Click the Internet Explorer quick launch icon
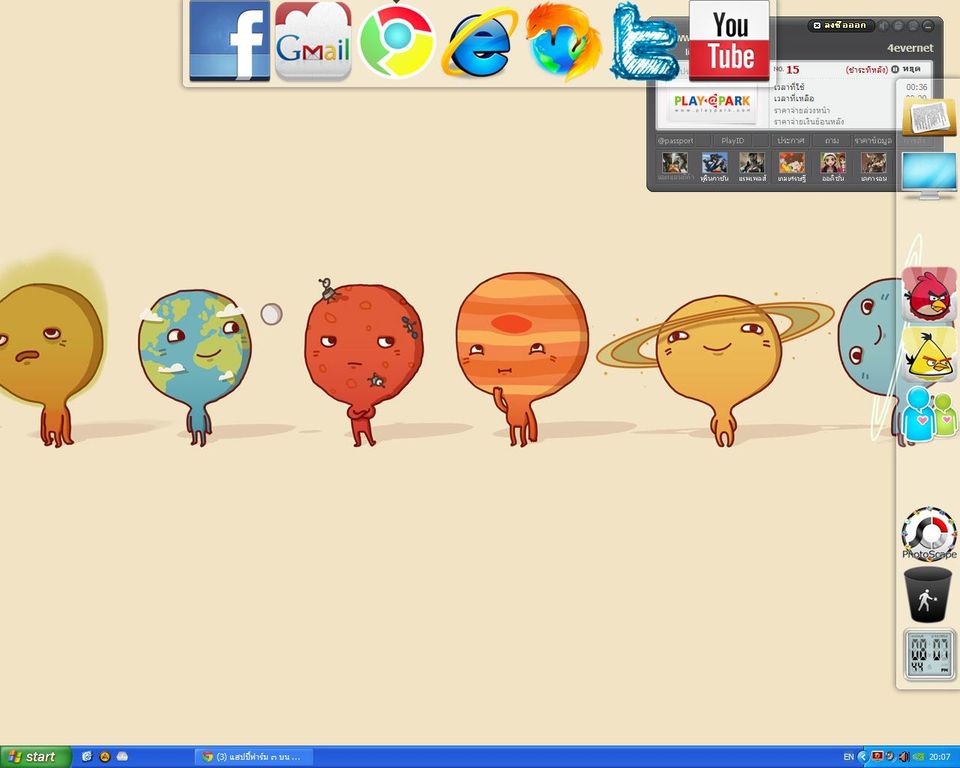Image resolution: width=960 pixels, height=768 pixels. click(x=87, y=757)
